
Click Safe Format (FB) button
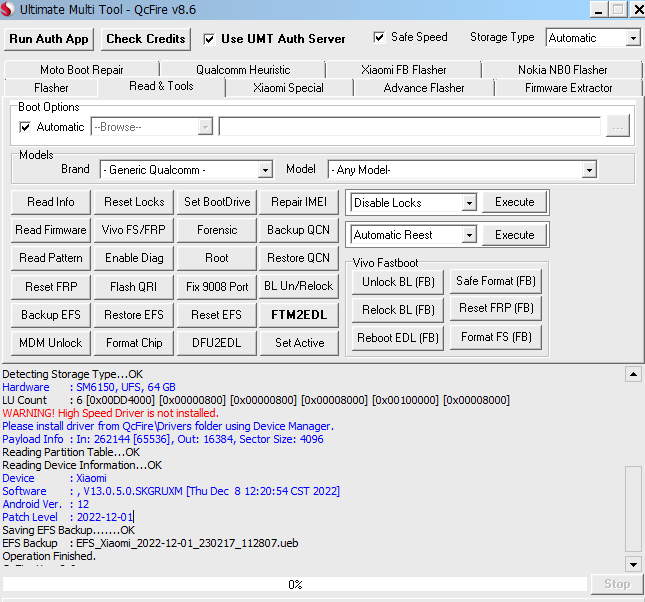click(496, 281)
